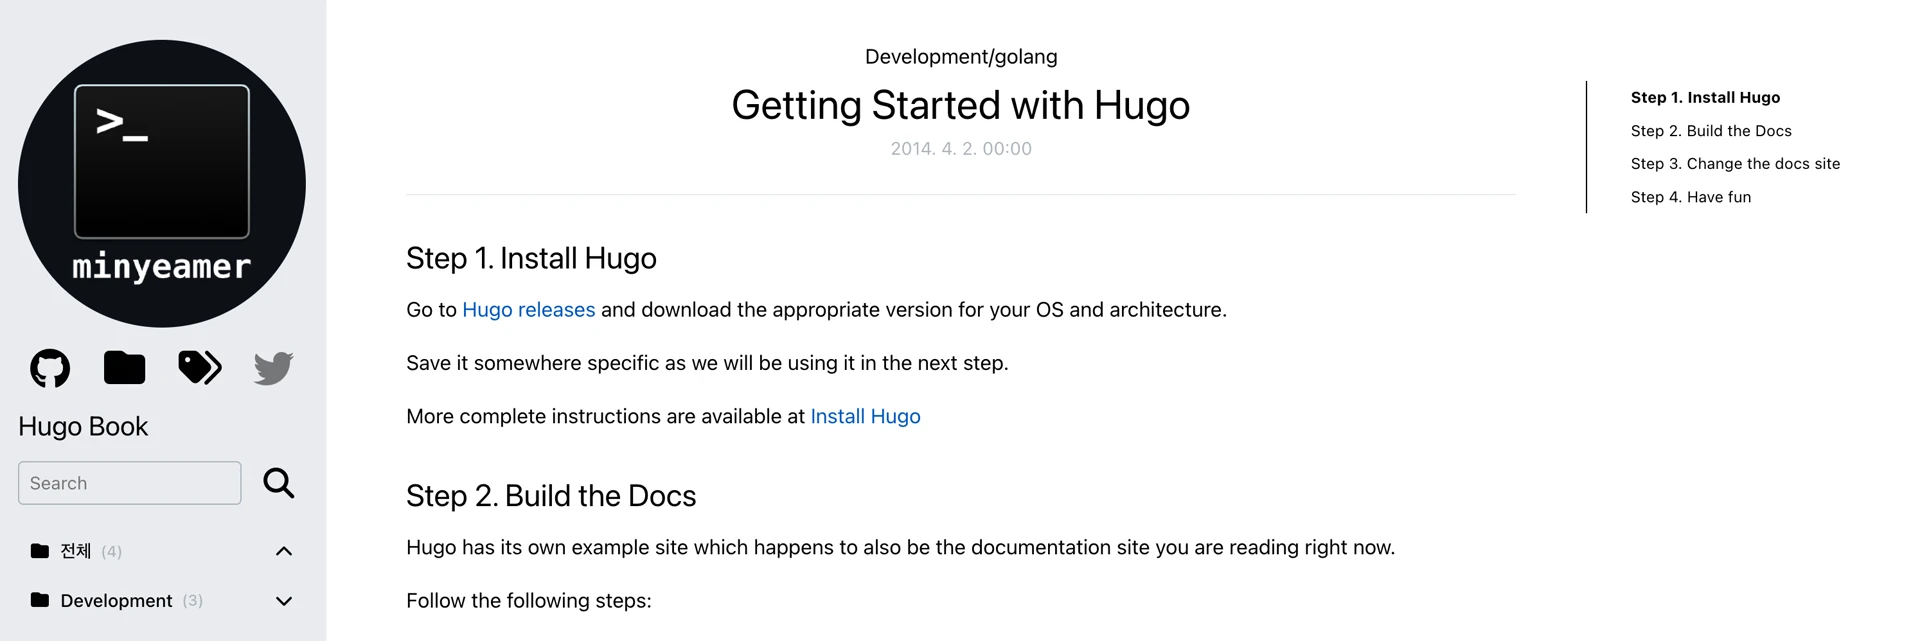Click the Step 1. Install Hugo heading

point(531,258)
